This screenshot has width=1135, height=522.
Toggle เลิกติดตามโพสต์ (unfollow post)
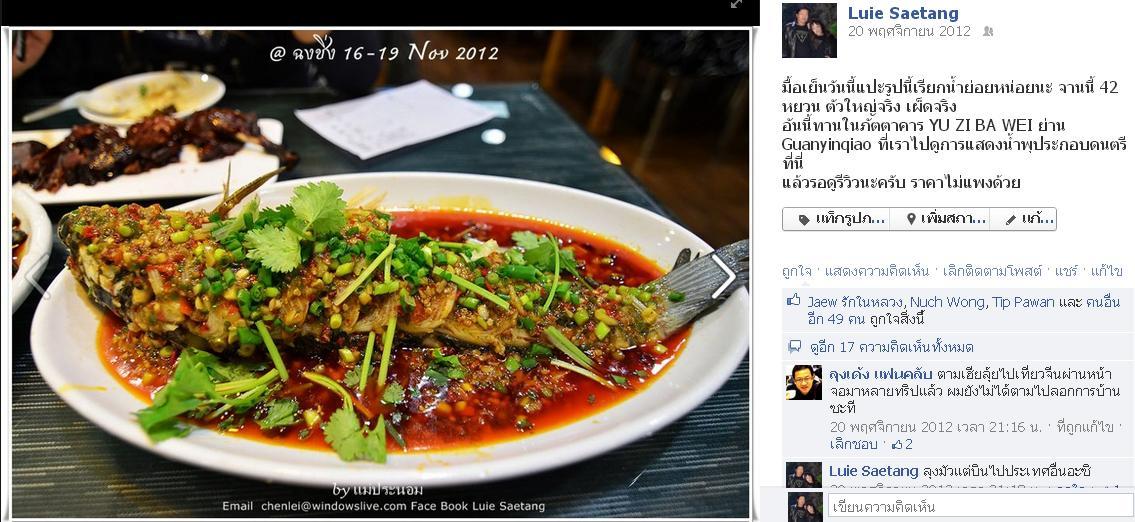(990, 271)
